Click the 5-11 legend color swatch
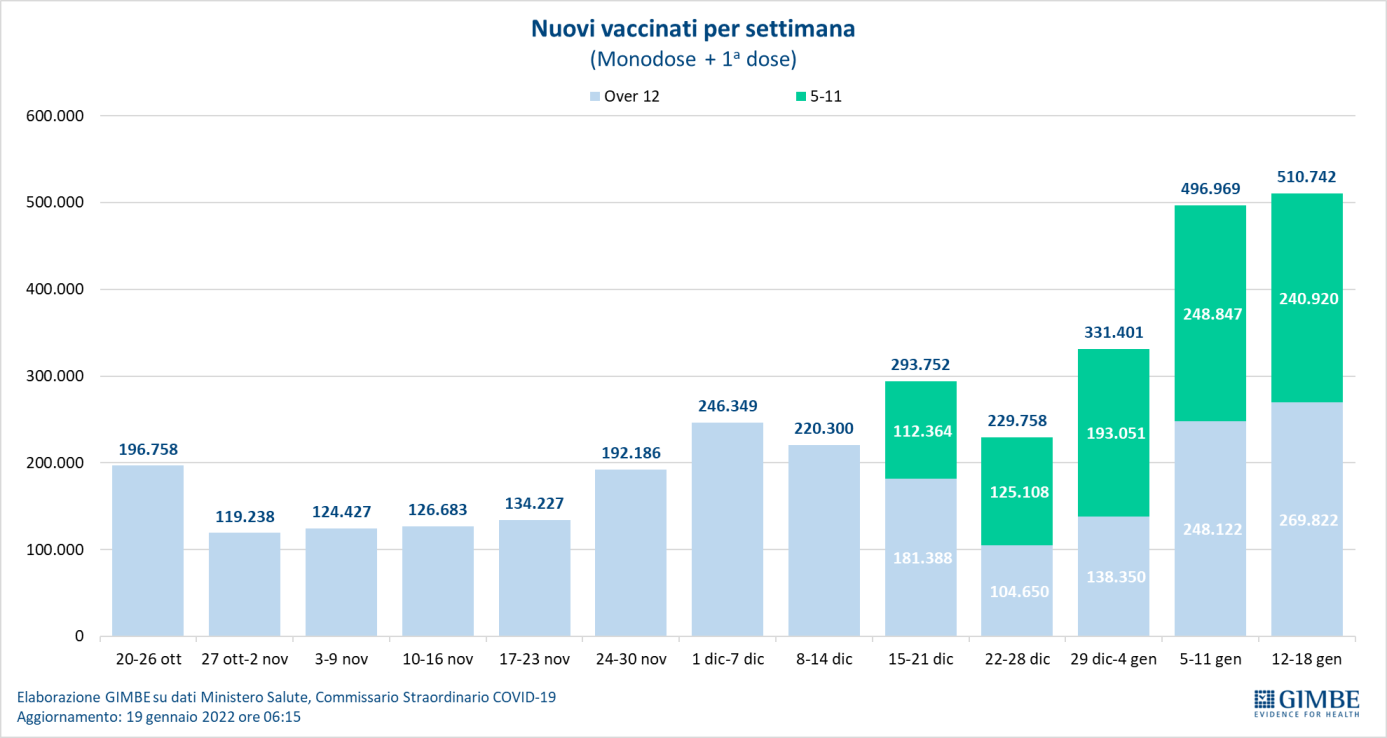The height and width of the screenshot is (738, 1387). tap(801, 97)
